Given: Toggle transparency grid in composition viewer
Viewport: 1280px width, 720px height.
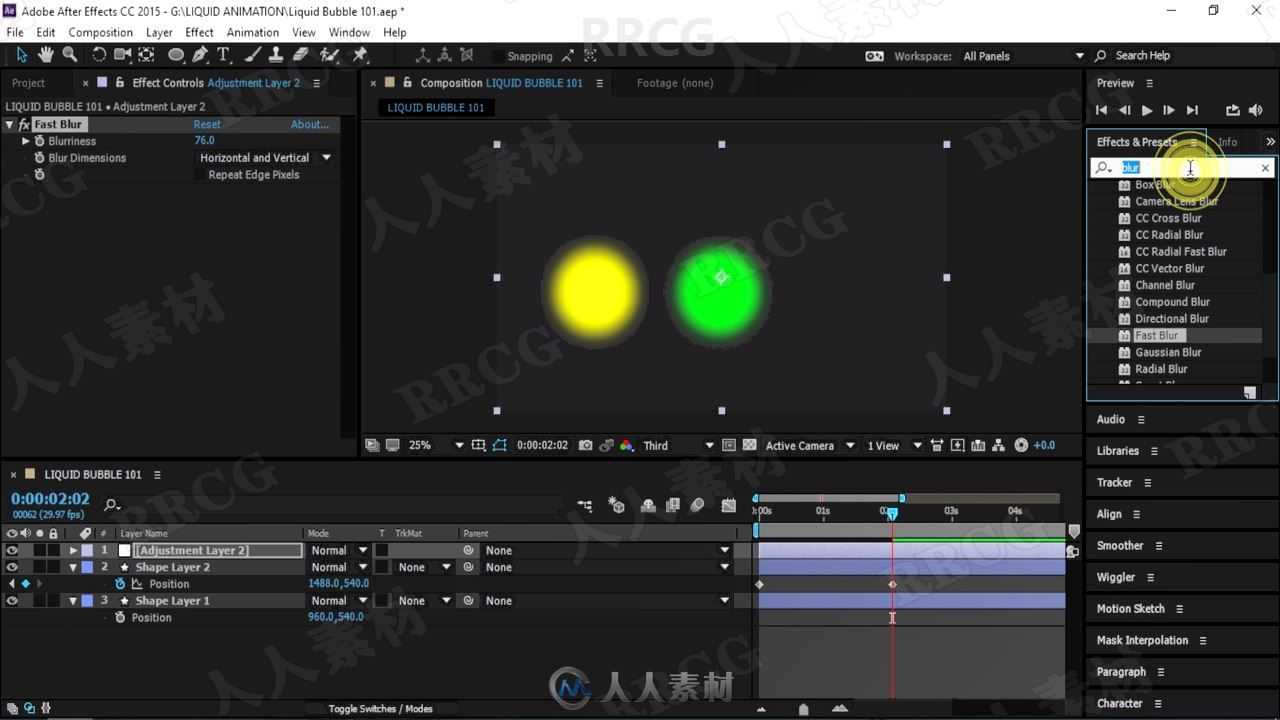Looking at the screenshot, I should coord(749,445).
